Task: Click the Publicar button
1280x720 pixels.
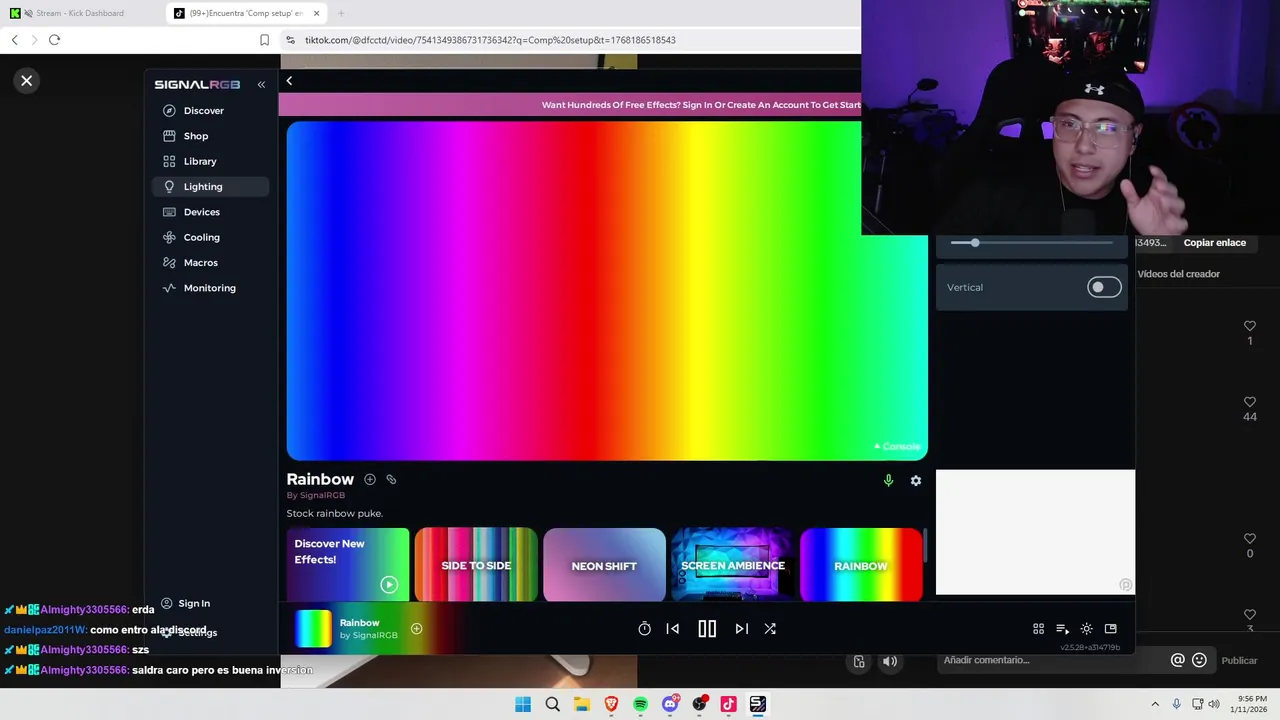Action: click(x=1239, y=660)
